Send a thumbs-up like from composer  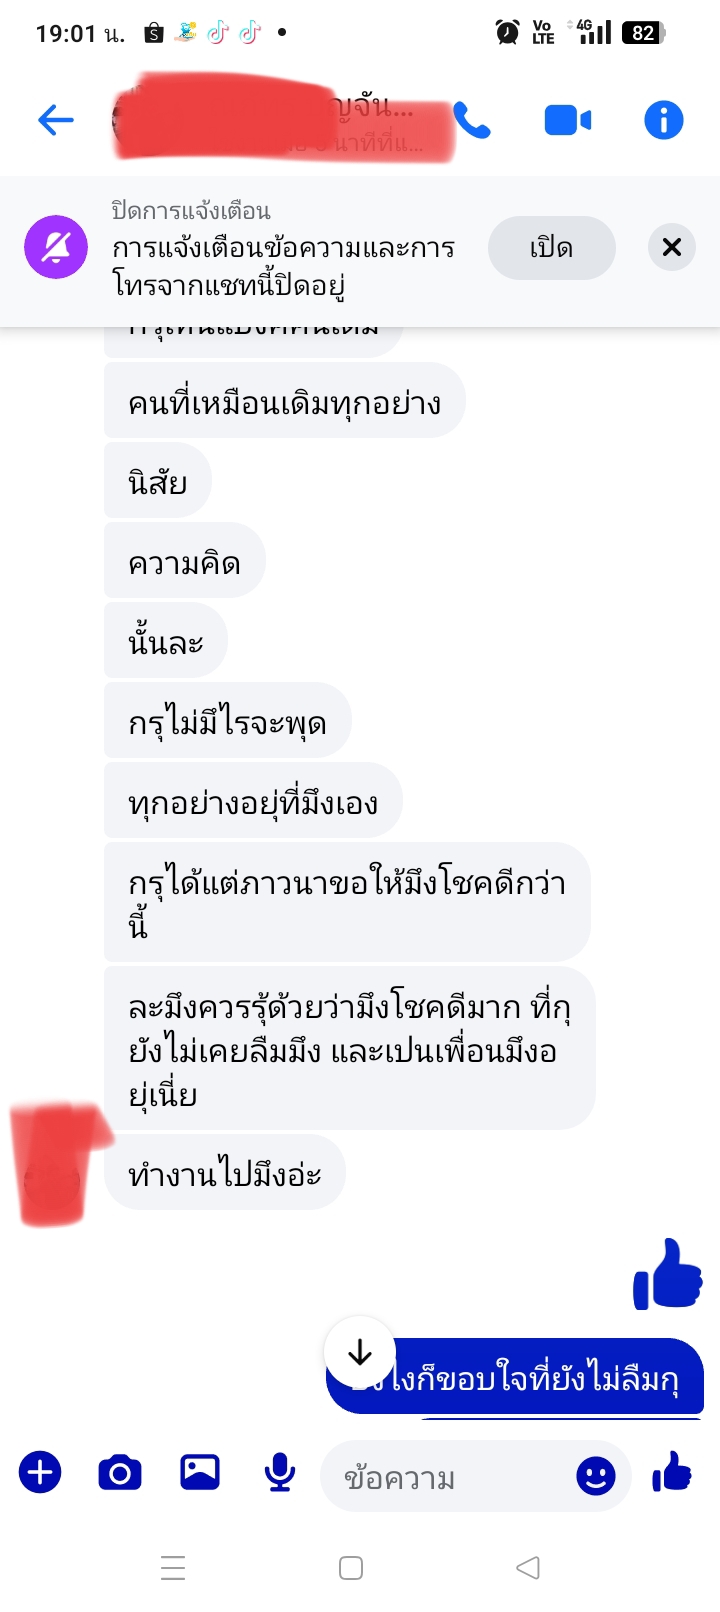pos(672,1472)
